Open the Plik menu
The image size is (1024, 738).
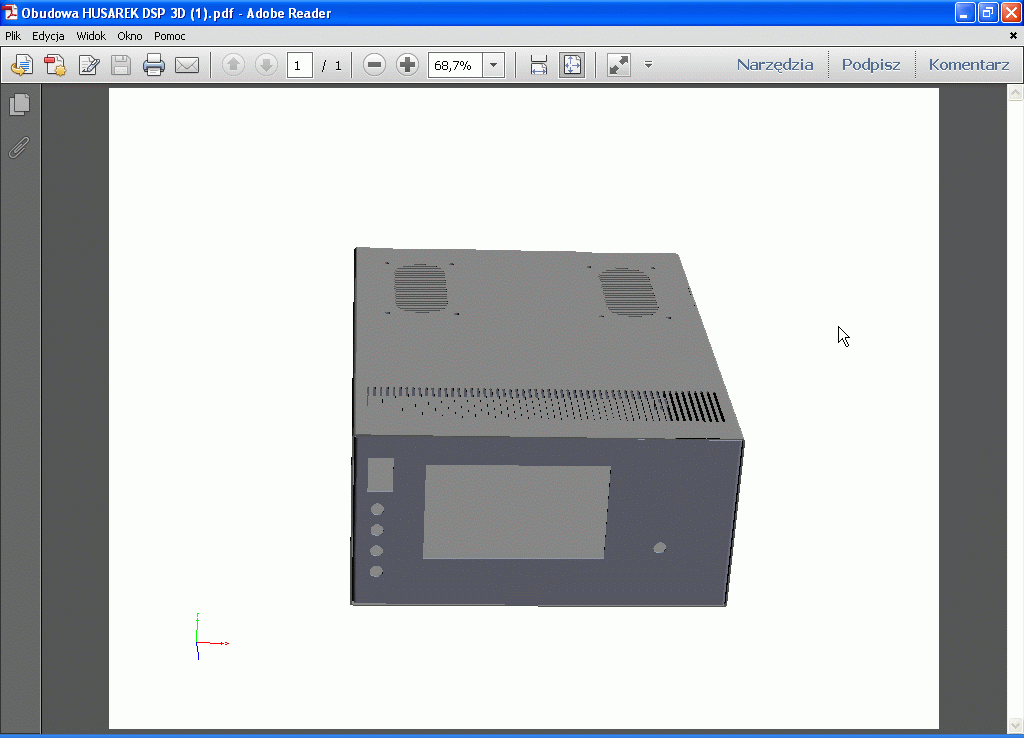(13, 36)
